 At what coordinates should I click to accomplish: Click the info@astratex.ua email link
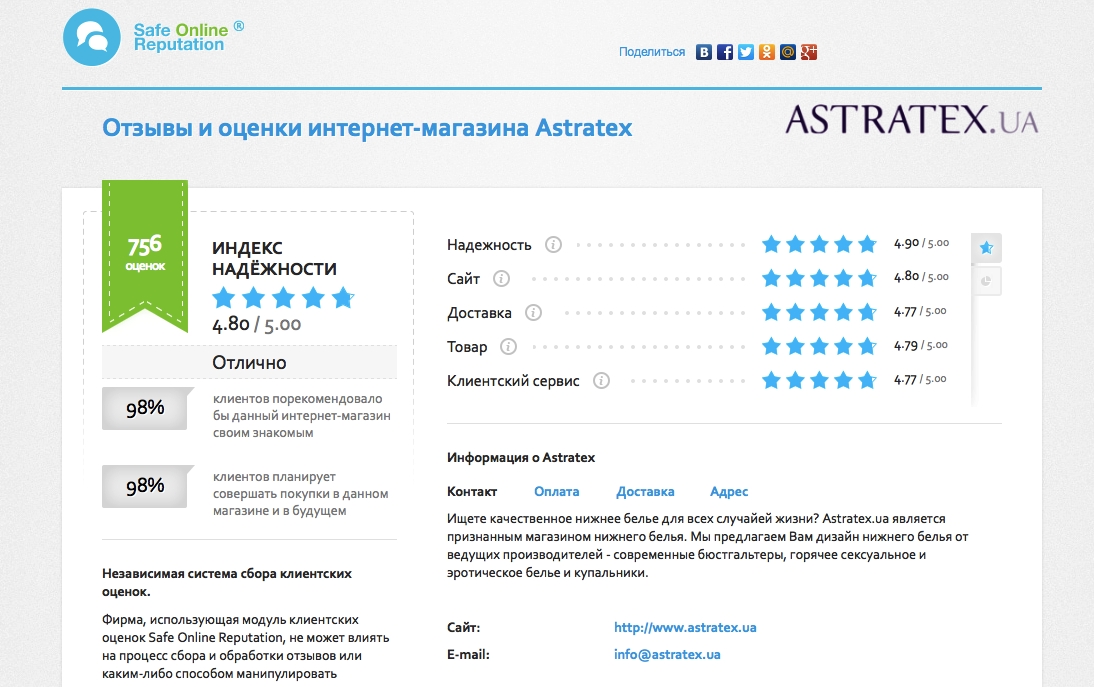[x=667, y=655]
